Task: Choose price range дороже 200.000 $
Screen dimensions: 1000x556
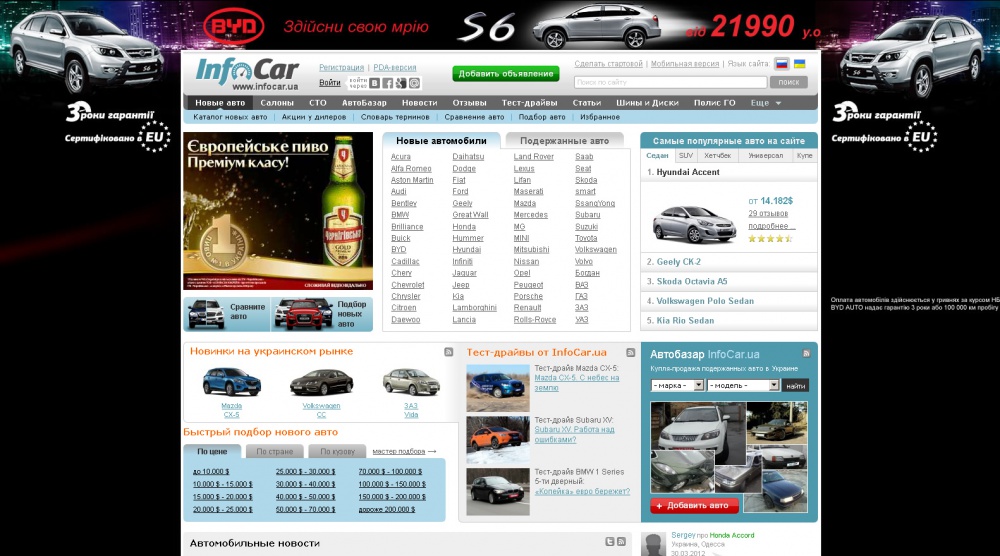Action: click(x=386, y=509)
